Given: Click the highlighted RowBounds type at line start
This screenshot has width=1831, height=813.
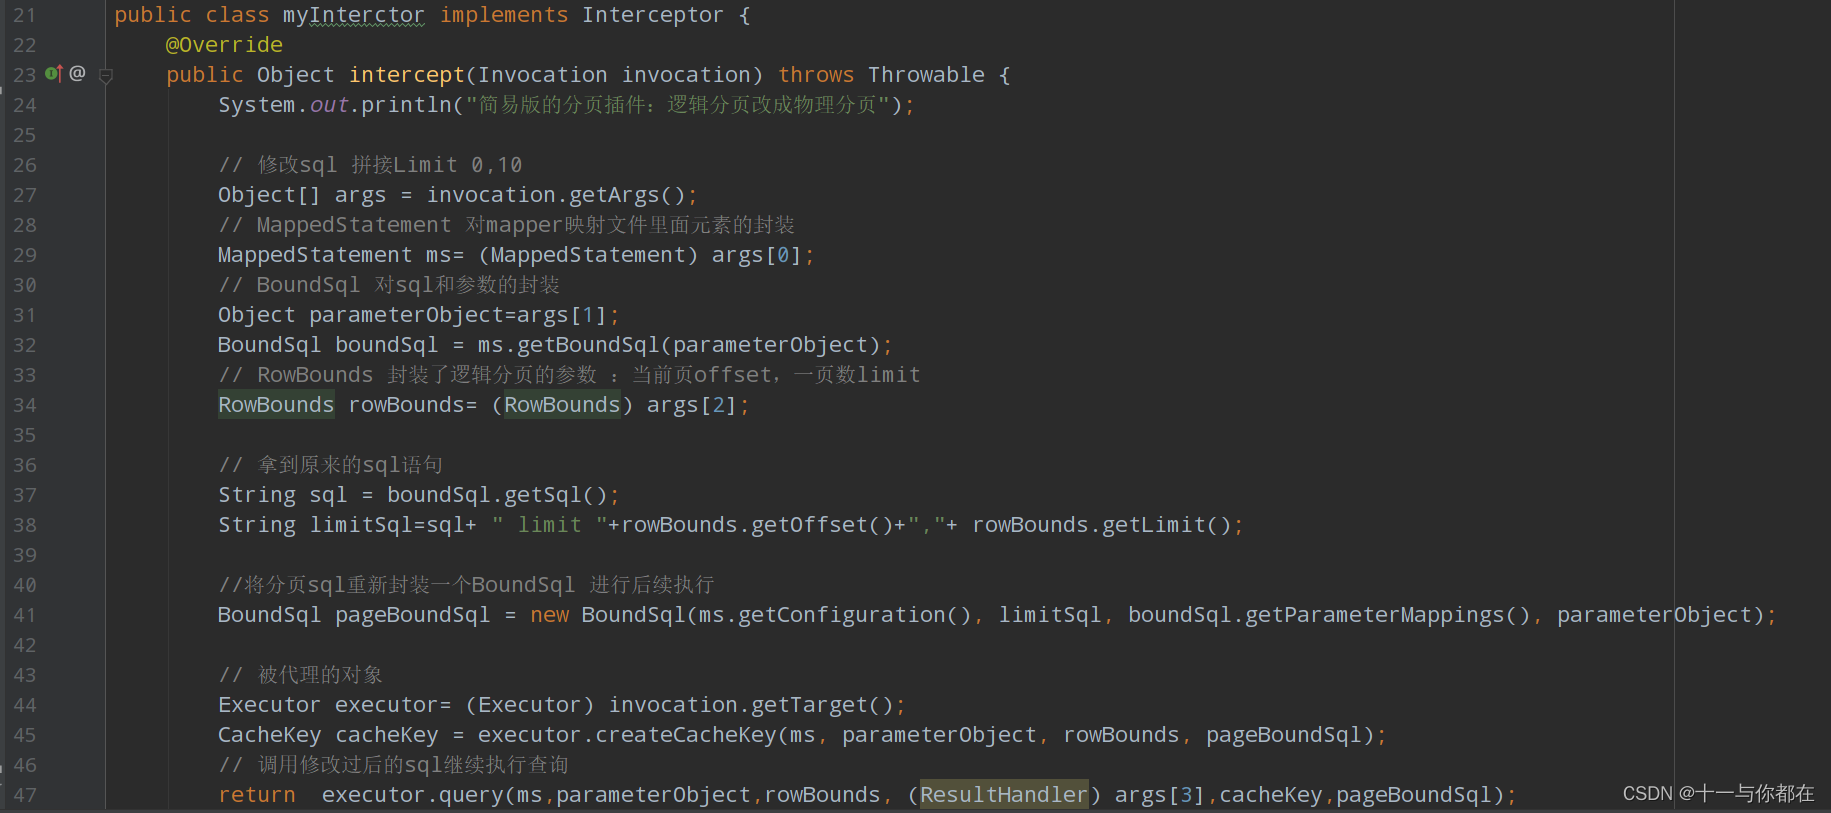Looking at the screenshot, I should tap(276, 405).
